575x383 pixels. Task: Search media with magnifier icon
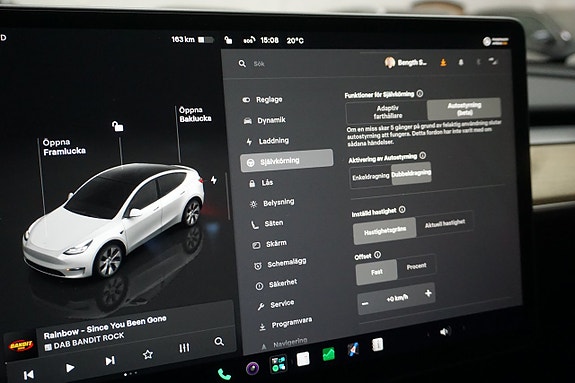(x=219, y=342)
